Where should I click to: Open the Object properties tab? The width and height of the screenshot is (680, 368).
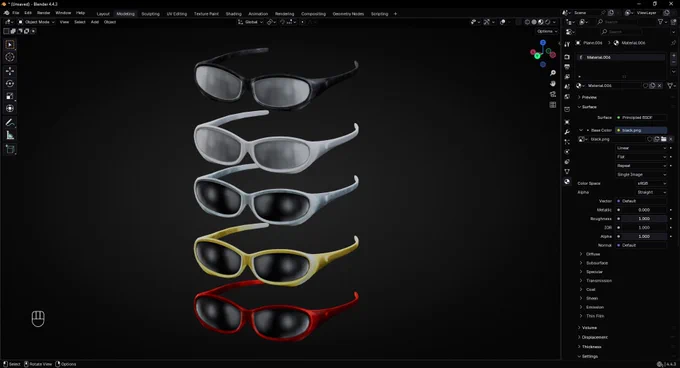(x=567, y=122)
